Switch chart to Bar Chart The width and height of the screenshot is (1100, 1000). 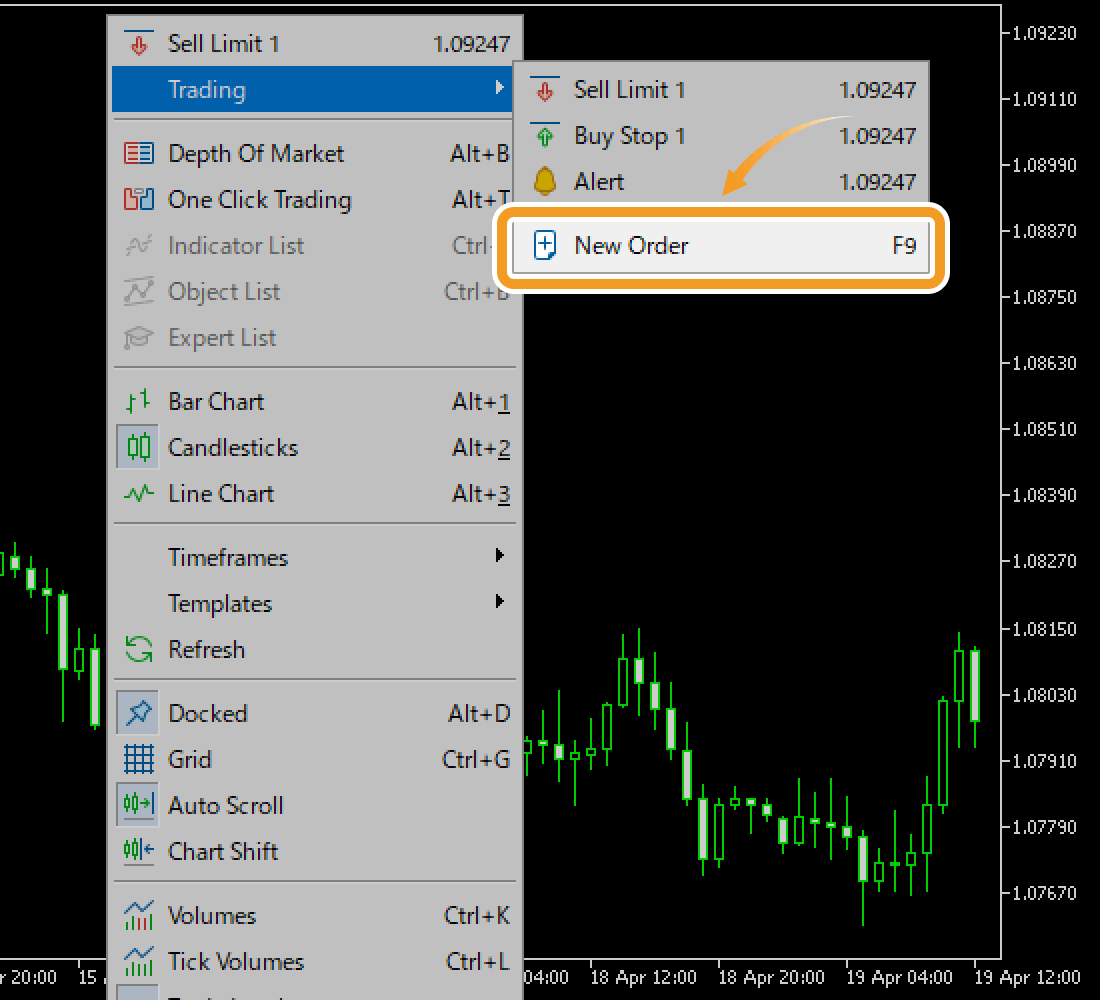[x=216, y=402]
